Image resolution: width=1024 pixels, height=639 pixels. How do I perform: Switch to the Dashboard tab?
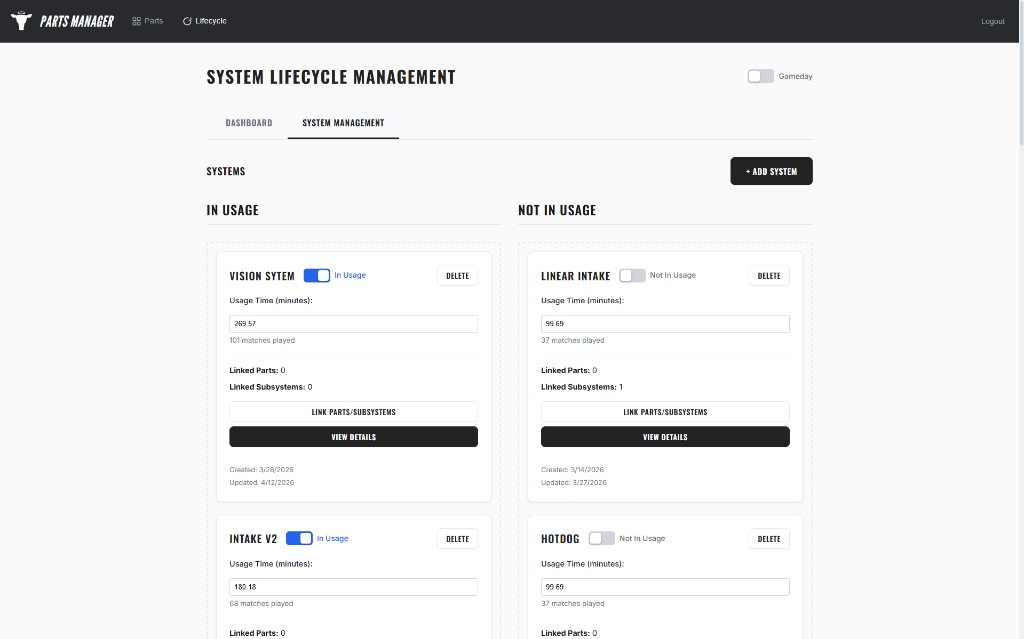248,122
